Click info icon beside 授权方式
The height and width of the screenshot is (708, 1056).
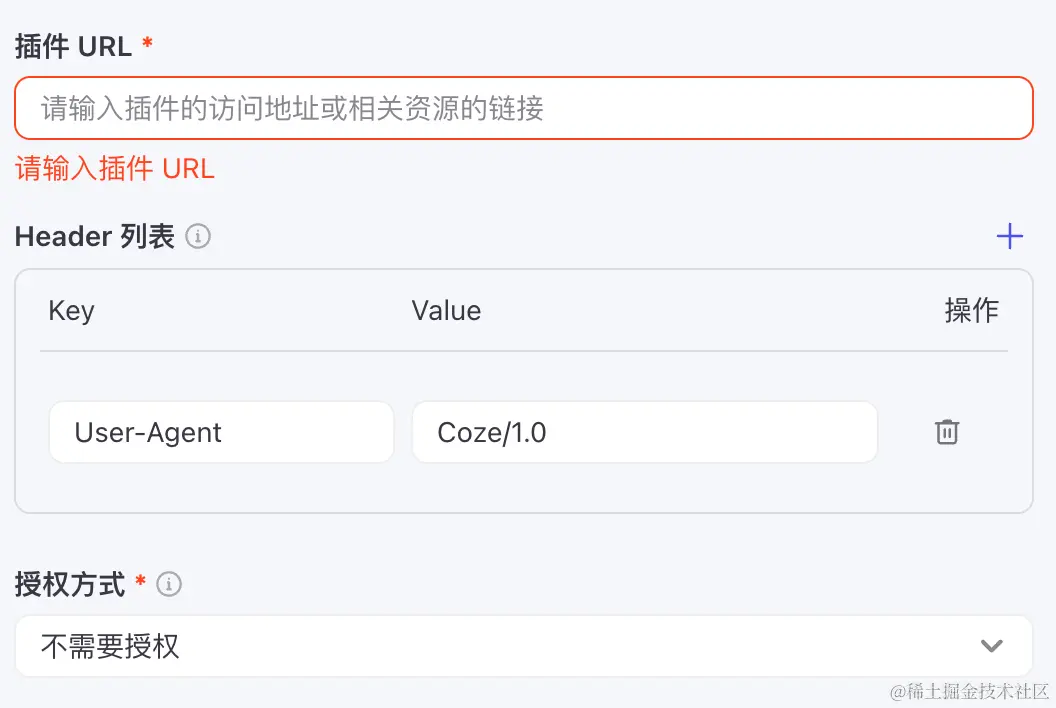pos(169,584)
